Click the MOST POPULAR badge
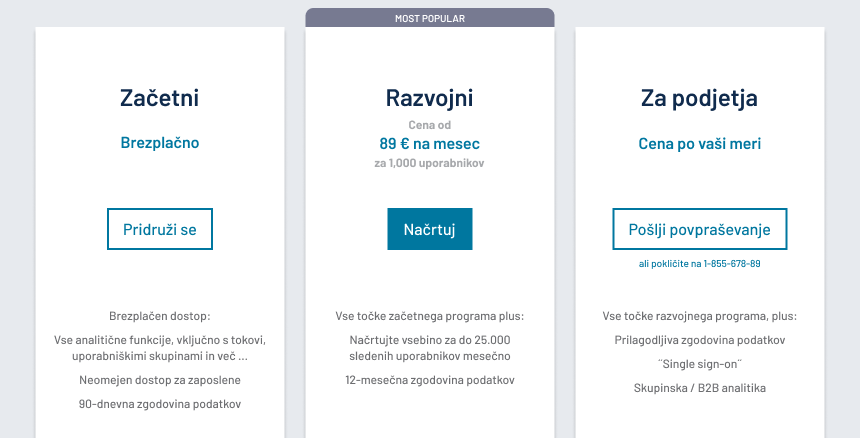Screen dimensions: 860x438 point(429,18)
